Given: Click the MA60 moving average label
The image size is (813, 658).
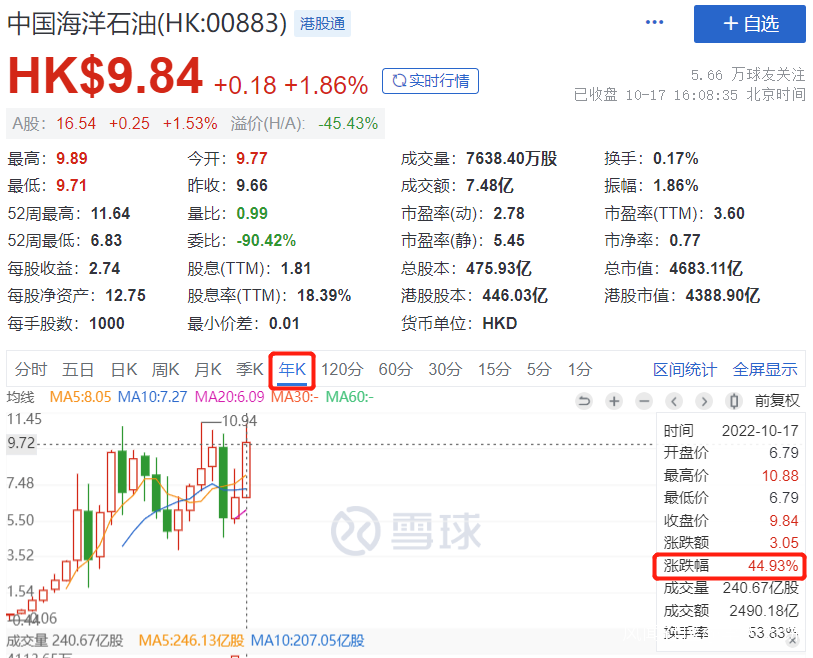Looking at the screenshot, I should click(x=349, y=397).
